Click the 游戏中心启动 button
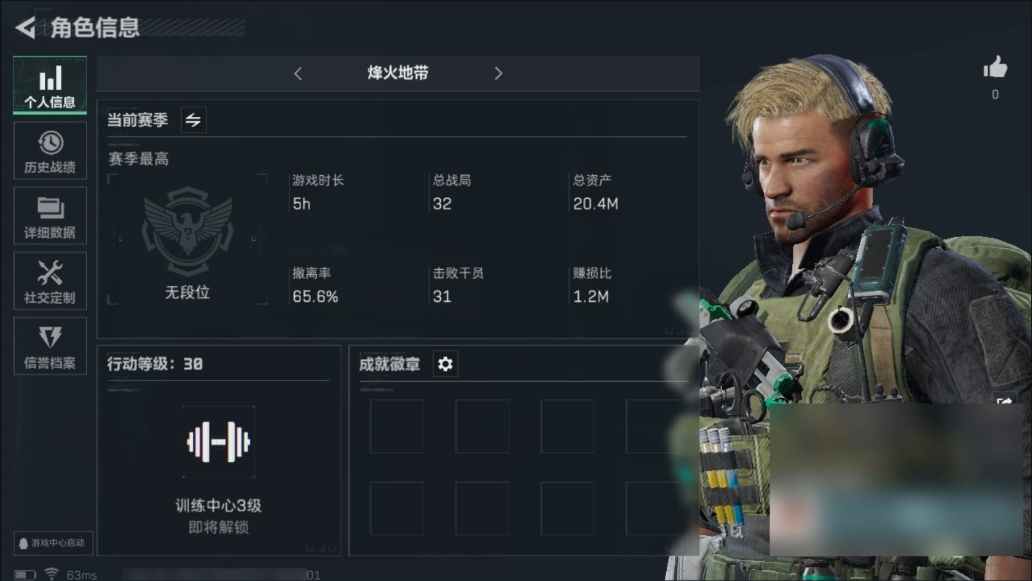Screen dimensions: 1032x581 (53, 543)
